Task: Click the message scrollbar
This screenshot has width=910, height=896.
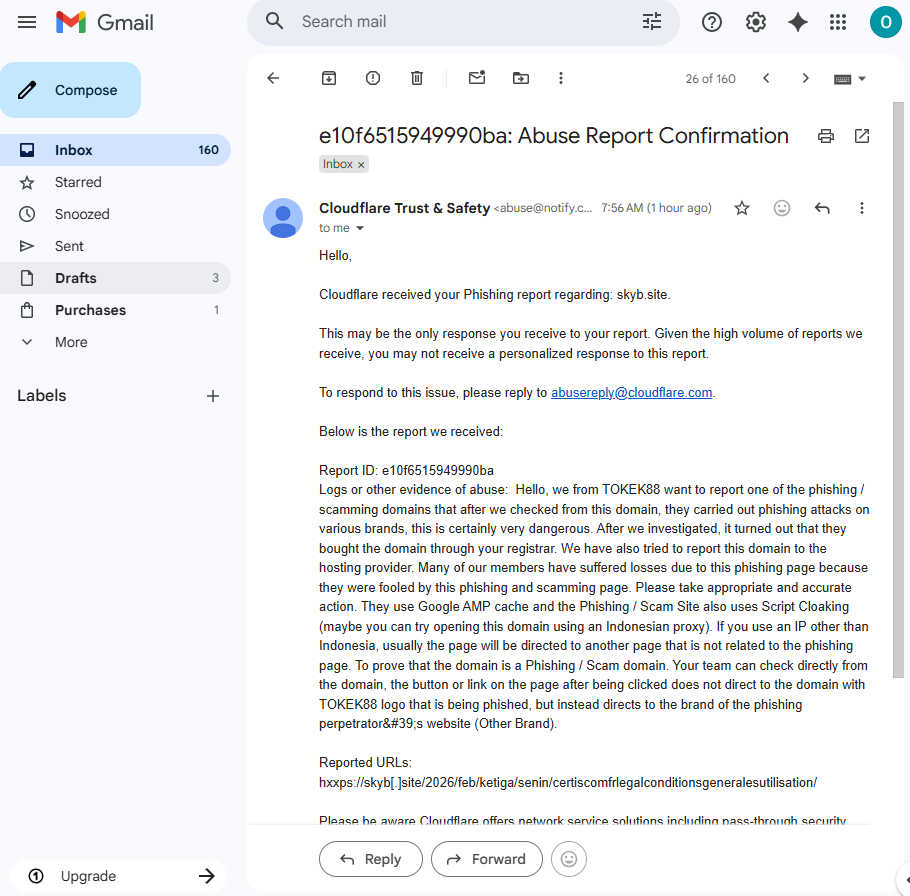Action: (x=898, y=389)
